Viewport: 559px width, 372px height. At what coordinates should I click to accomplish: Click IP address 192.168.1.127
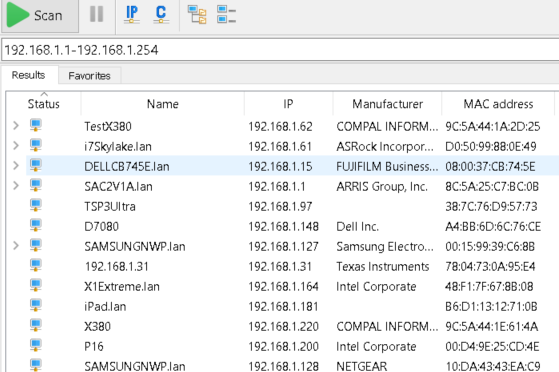coord(283,246)
